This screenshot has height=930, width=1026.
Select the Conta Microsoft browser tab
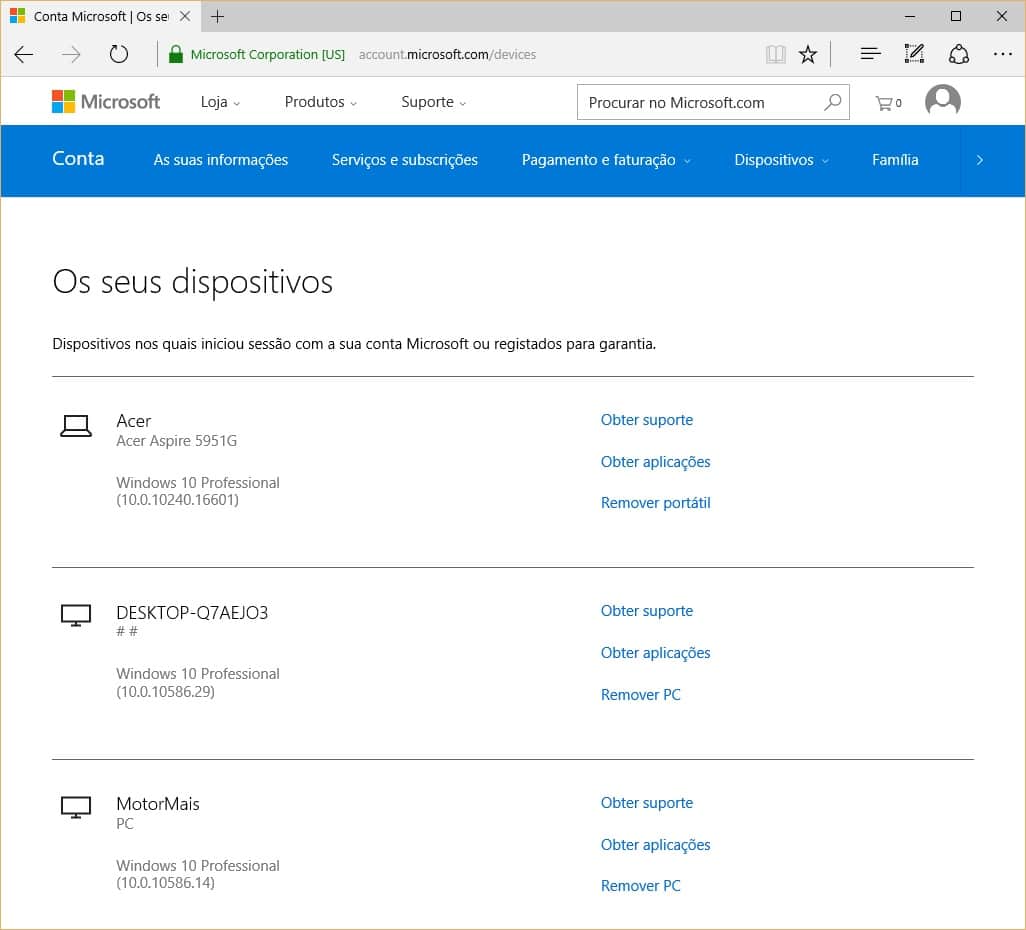point(101,16)
